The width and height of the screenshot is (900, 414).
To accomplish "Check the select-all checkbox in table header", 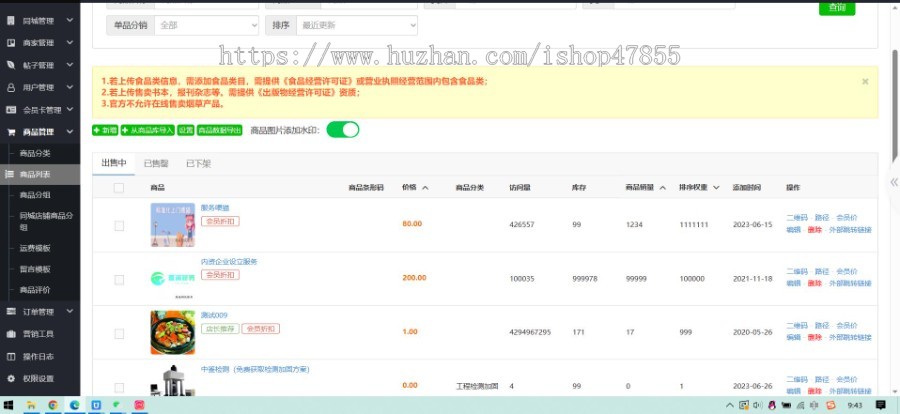I will click(x=119, y=188).
